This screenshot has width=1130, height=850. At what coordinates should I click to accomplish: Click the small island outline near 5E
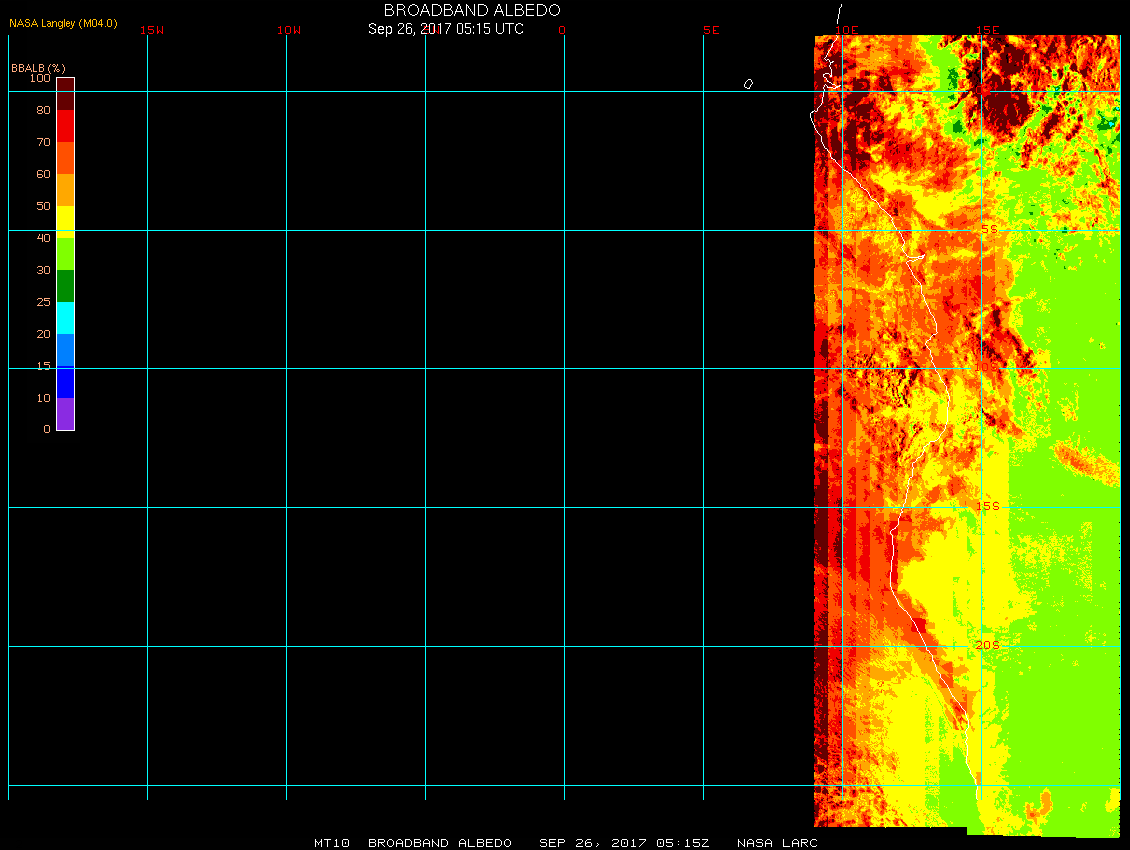point(748,84)
